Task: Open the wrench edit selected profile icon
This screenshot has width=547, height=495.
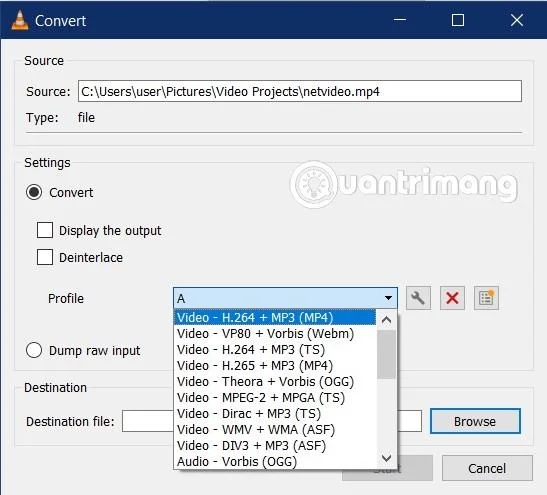Action: point(418,298)
